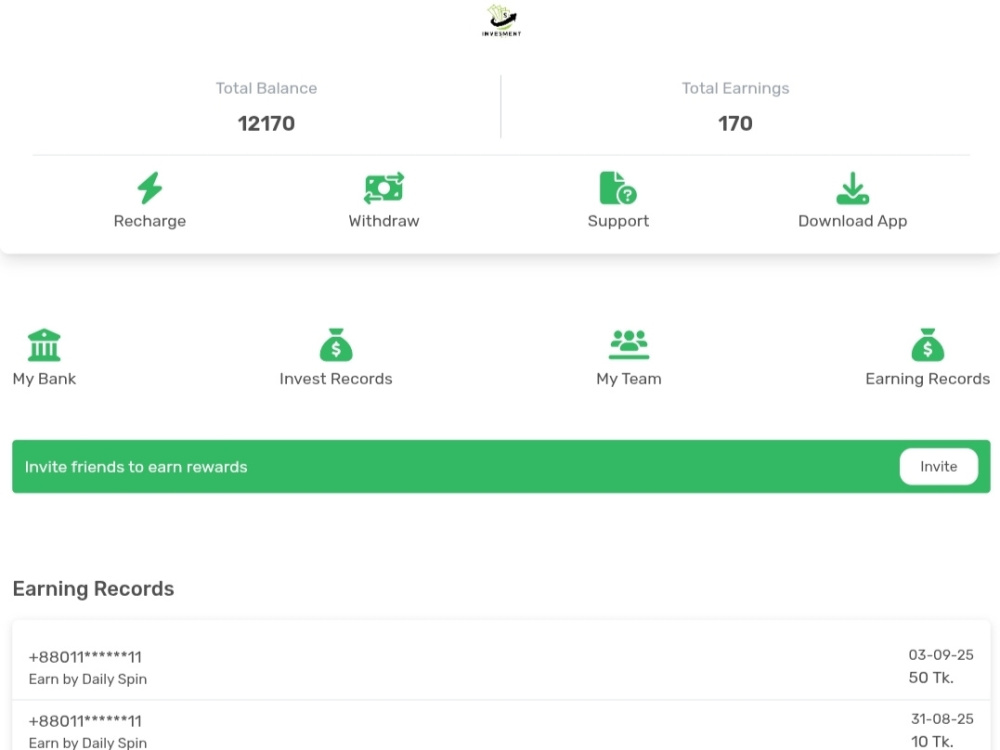Click the Investment logo at the top
This screenshot has height=750, width=1000.
coord(501,20)
